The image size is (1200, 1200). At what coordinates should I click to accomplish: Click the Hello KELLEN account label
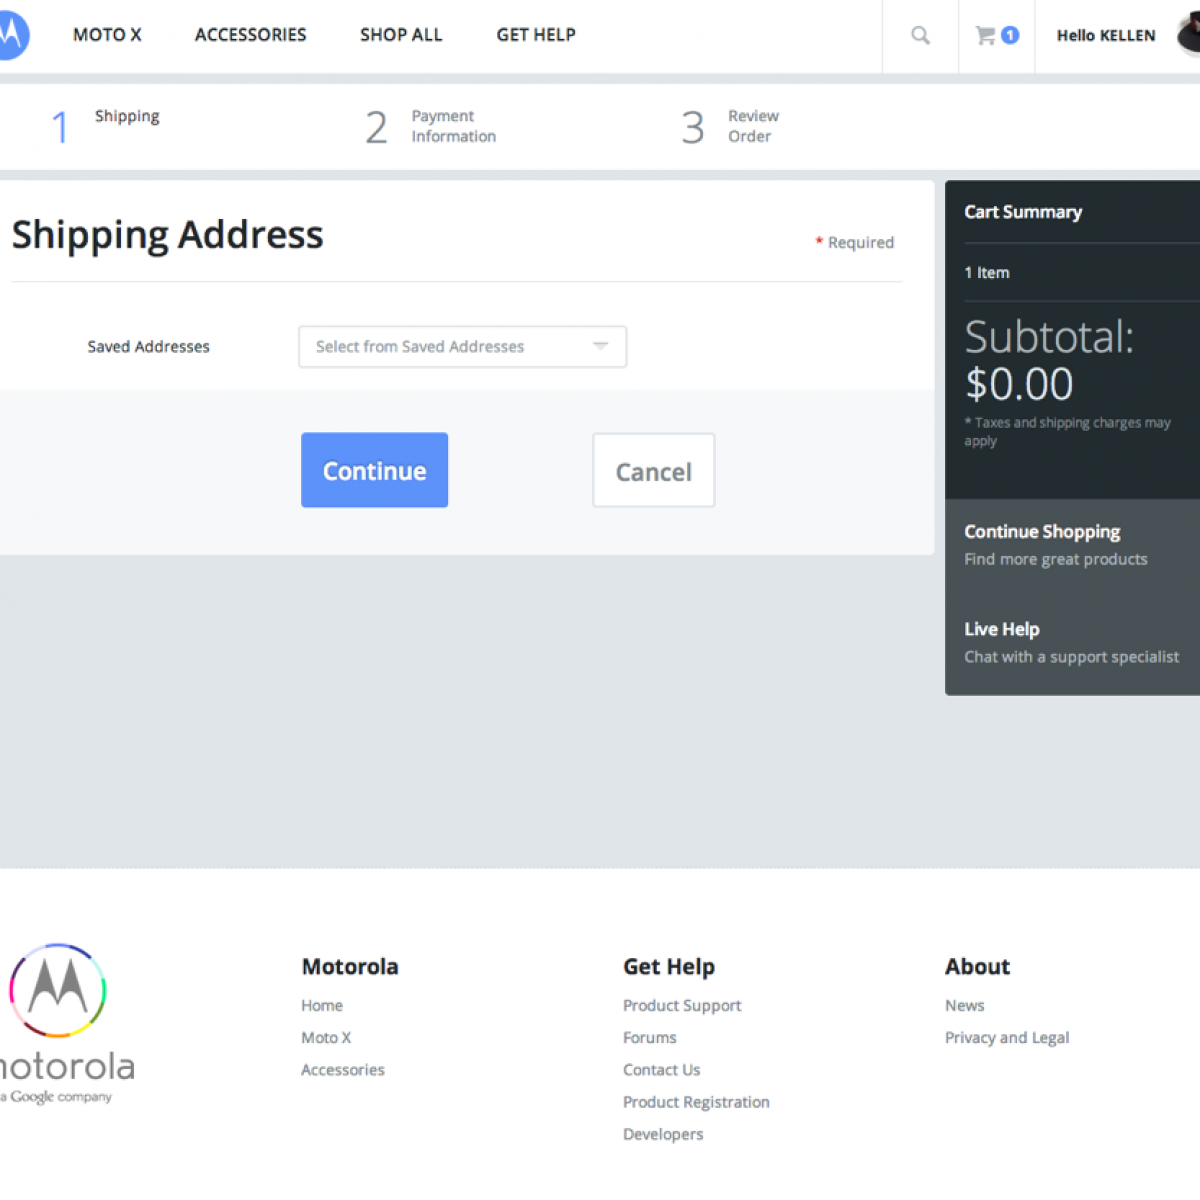(1106, 36)
